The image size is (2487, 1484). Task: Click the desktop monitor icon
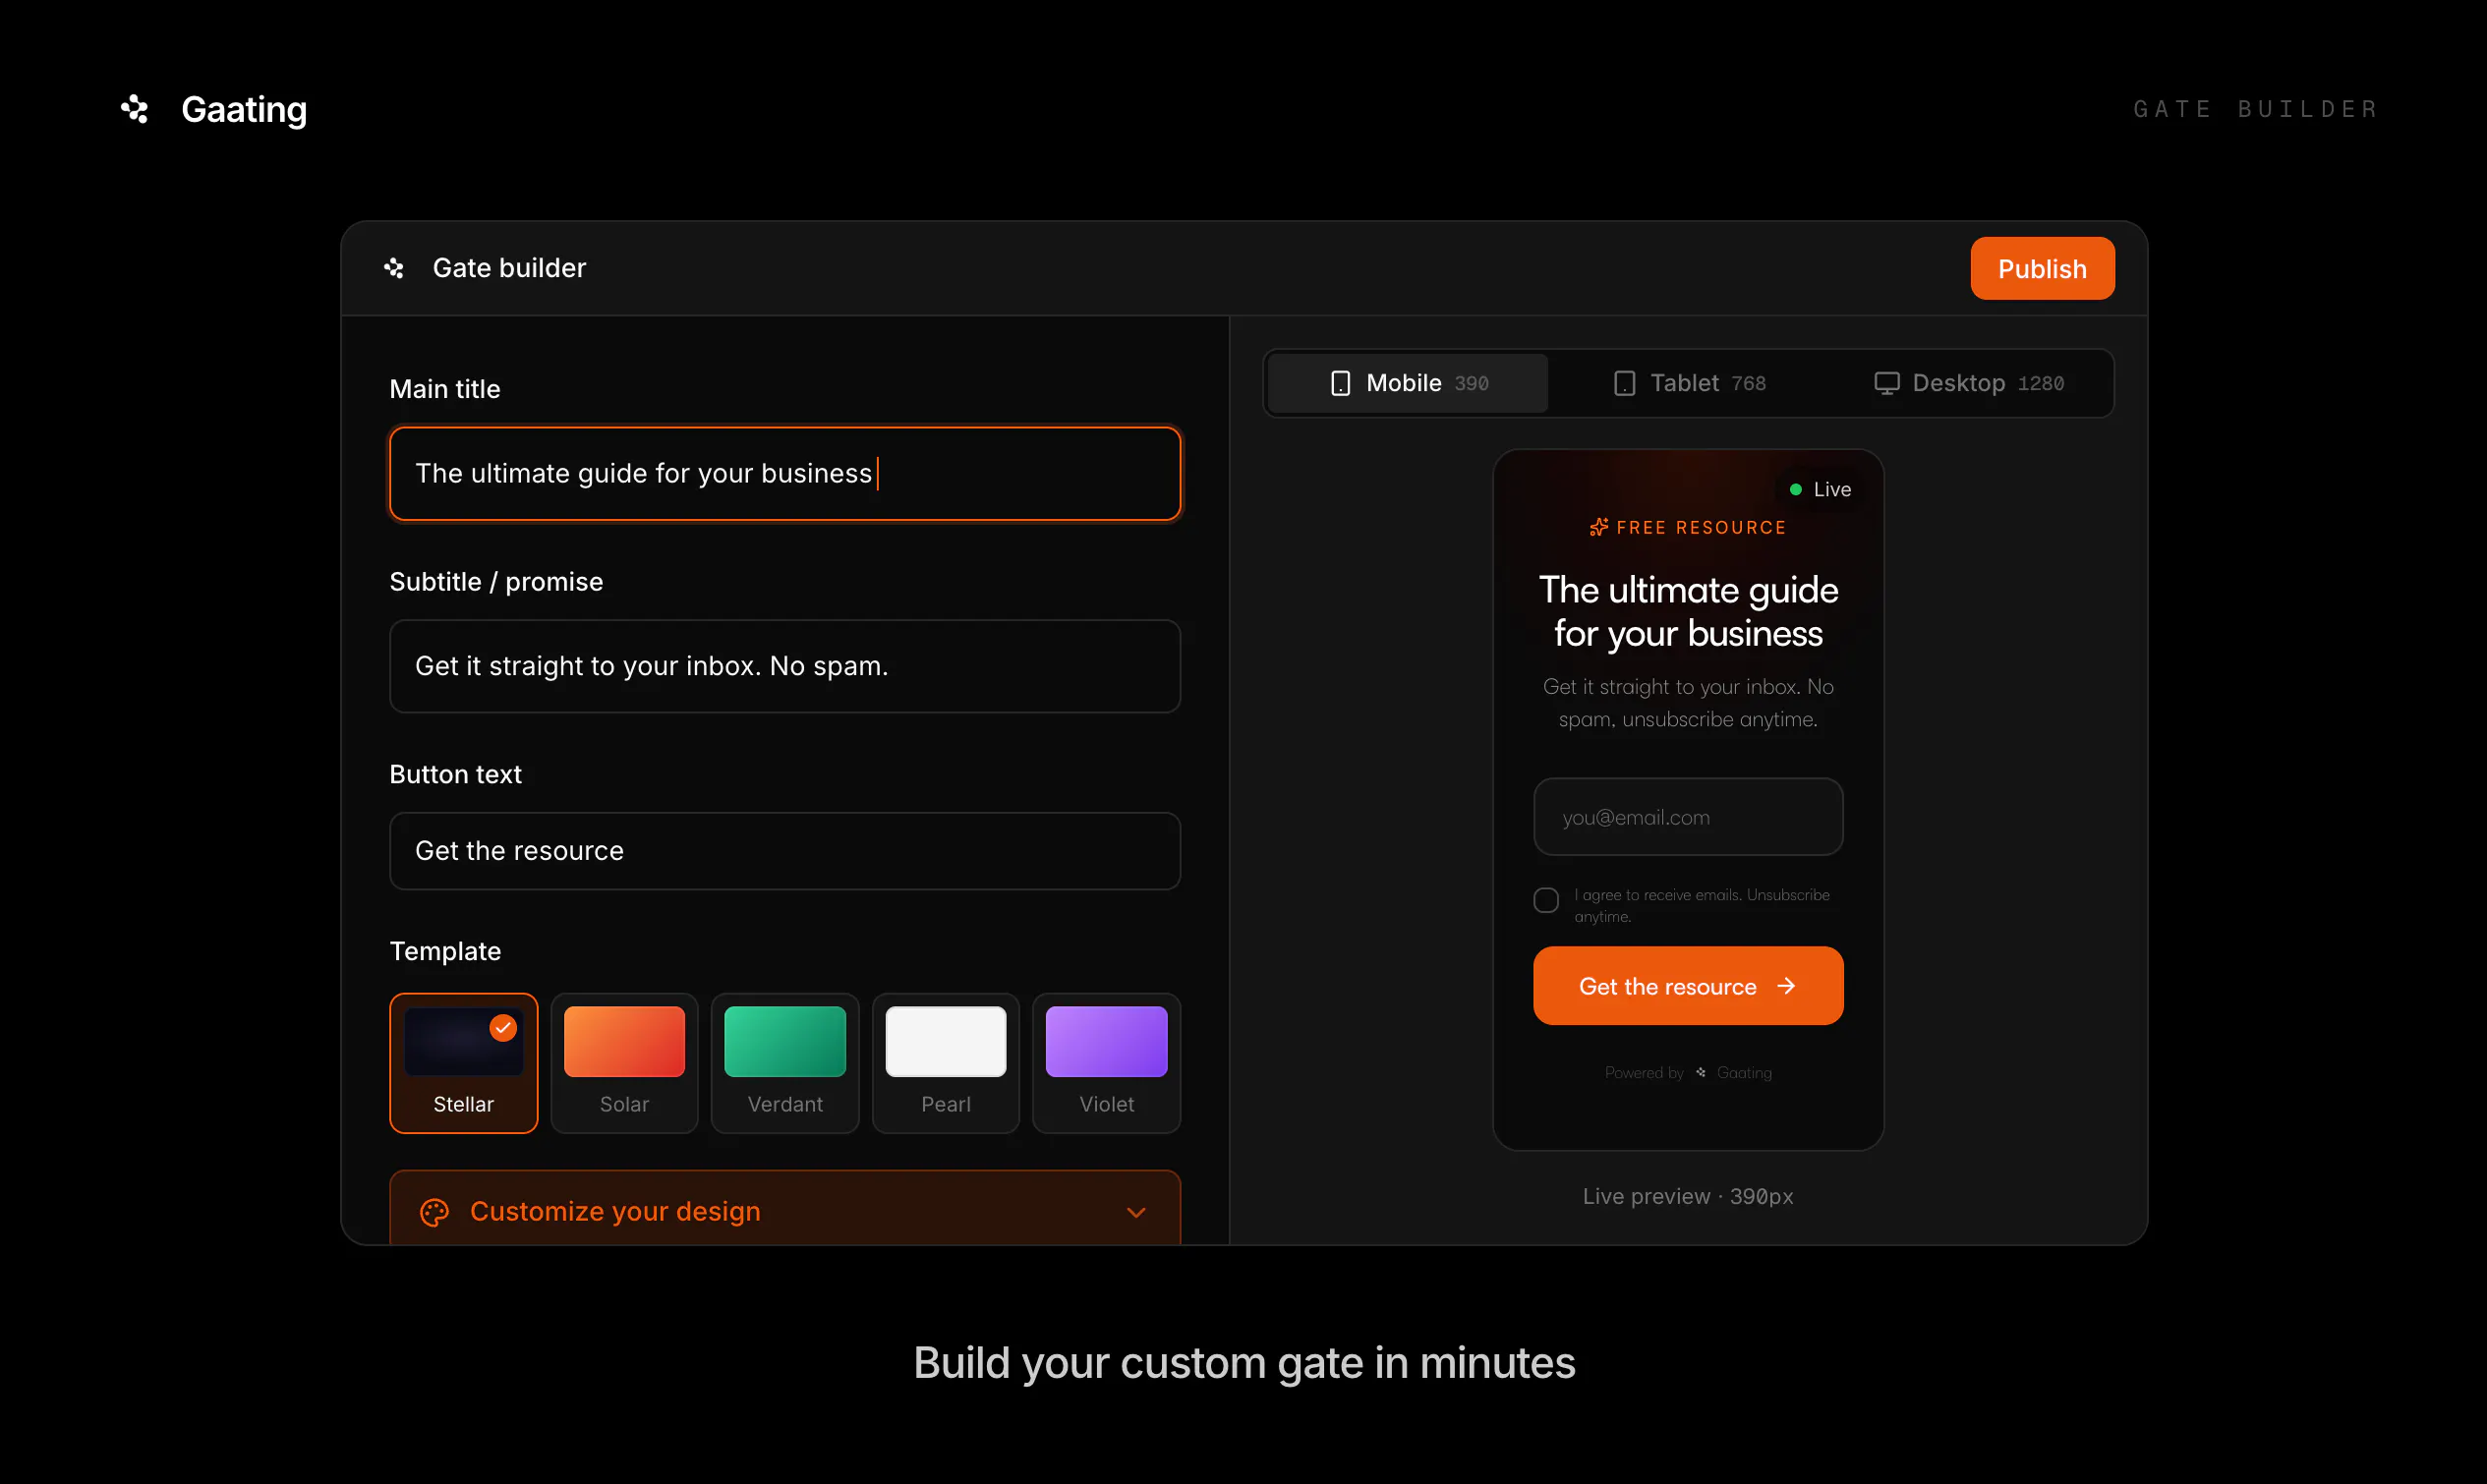tap(1886, 383)
